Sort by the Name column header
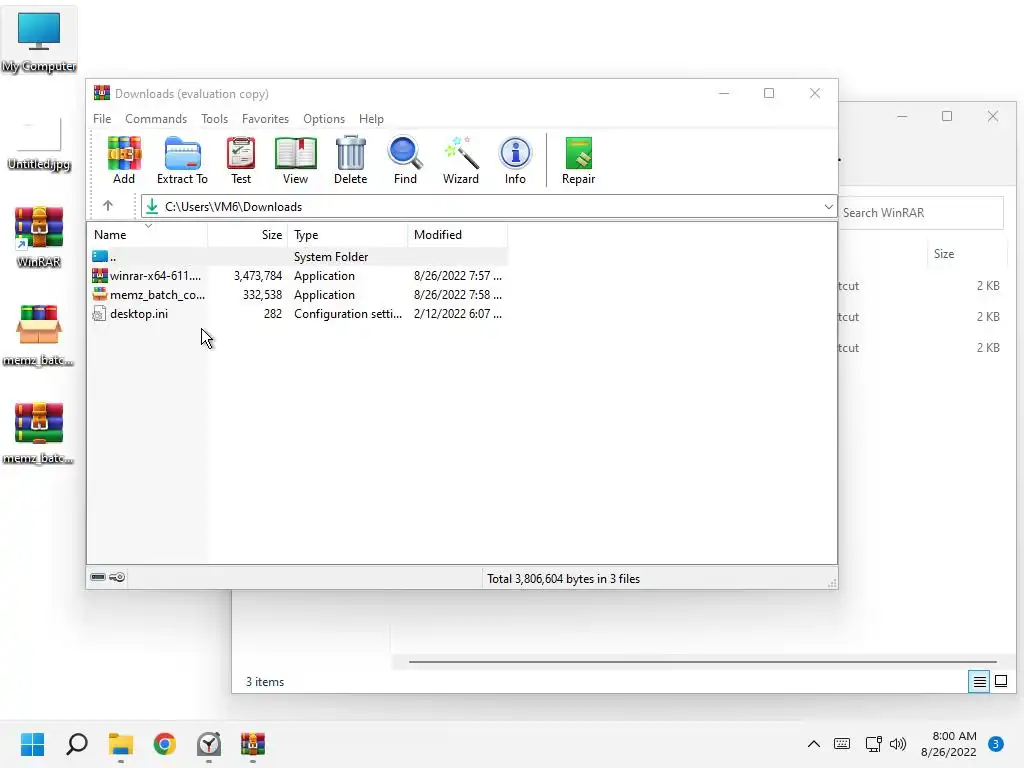 tap(148, 235)
